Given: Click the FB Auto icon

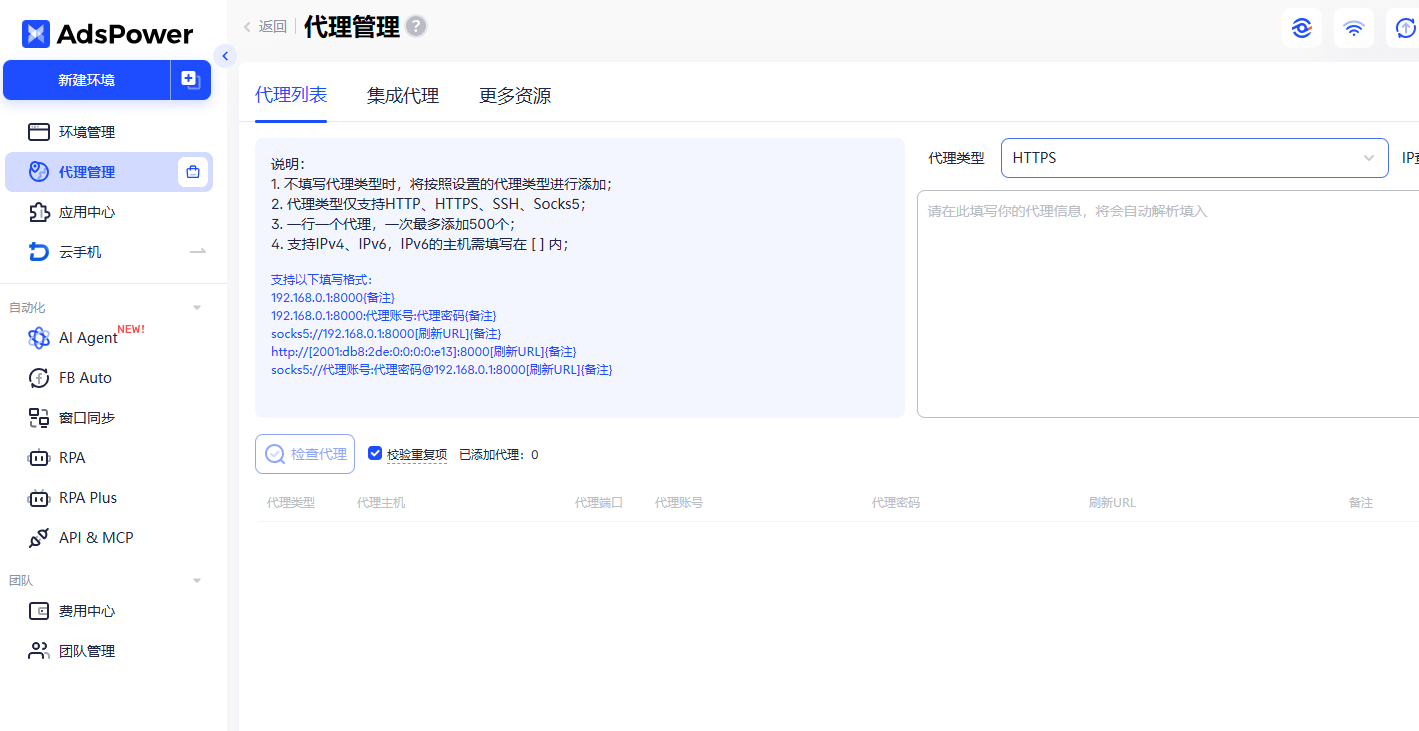Looking at the screenshot, I should (x=39, y=378).
